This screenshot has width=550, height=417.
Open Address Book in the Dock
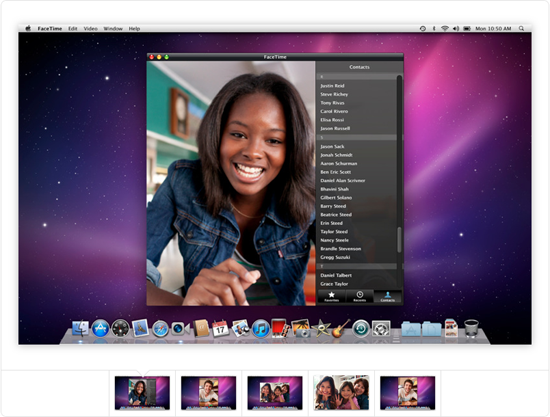tap(201, 328)
